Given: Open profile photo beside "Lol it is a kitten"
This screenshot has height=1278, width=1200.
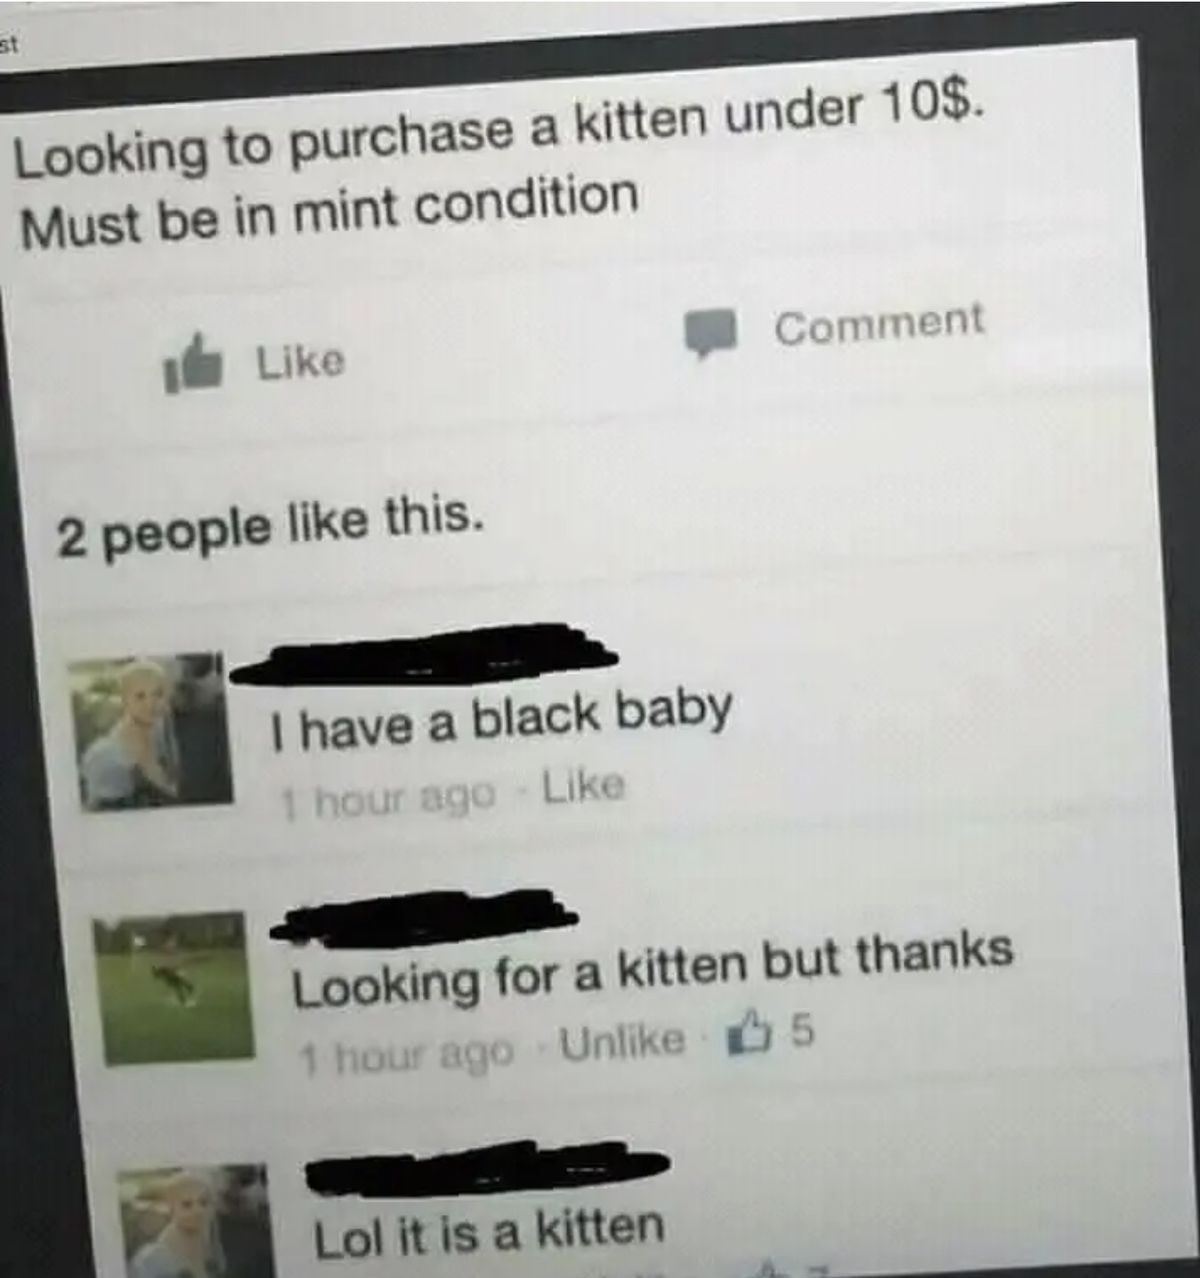Looking at the screenshot, I should point(195,1222).
